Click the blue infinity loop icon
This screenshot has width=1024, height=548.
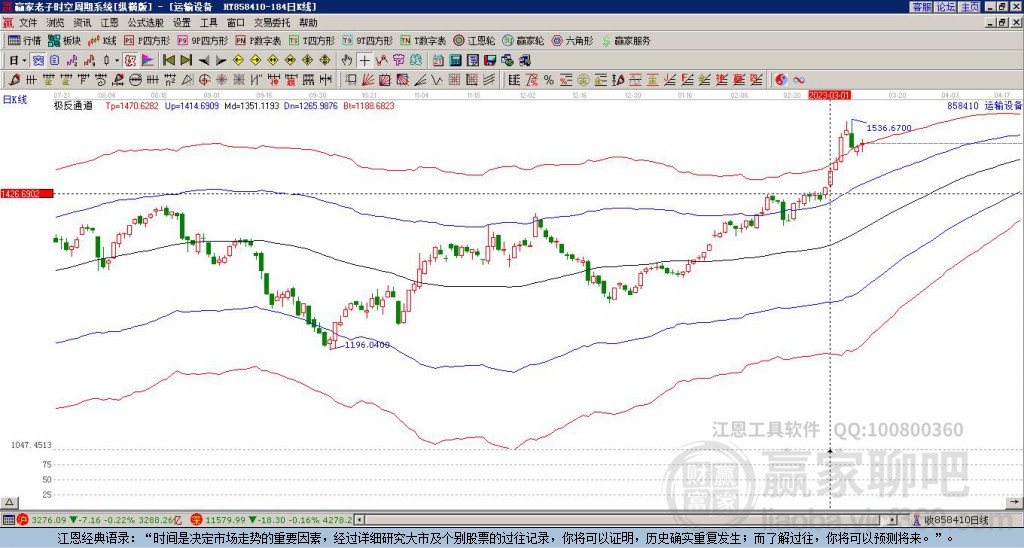[x=799, y=80]
